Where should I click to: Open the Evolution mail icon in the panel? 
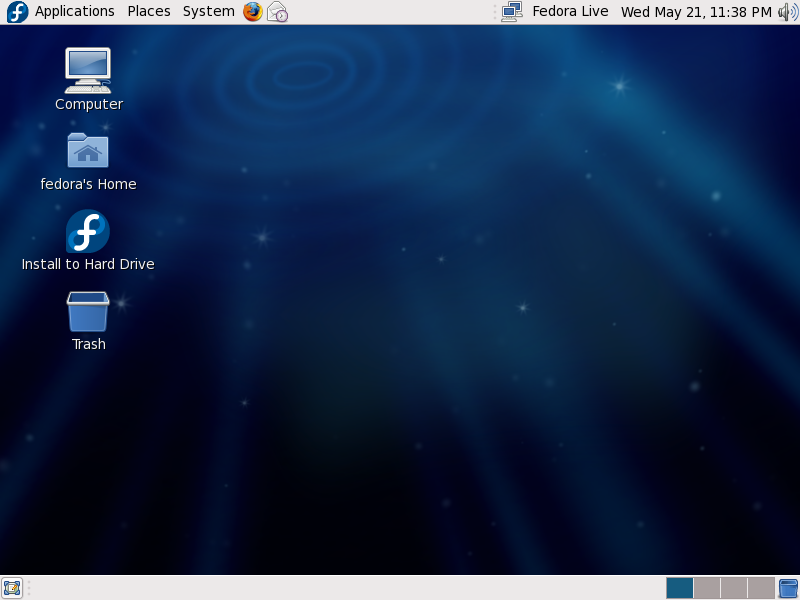pyautogui.click(x=277, y=12)
